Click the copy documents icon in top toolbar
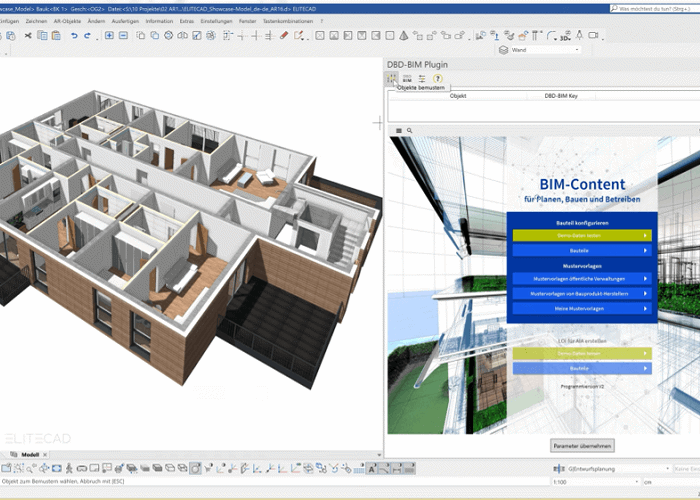The image size is (700, 500). click(x=42, y=35)
